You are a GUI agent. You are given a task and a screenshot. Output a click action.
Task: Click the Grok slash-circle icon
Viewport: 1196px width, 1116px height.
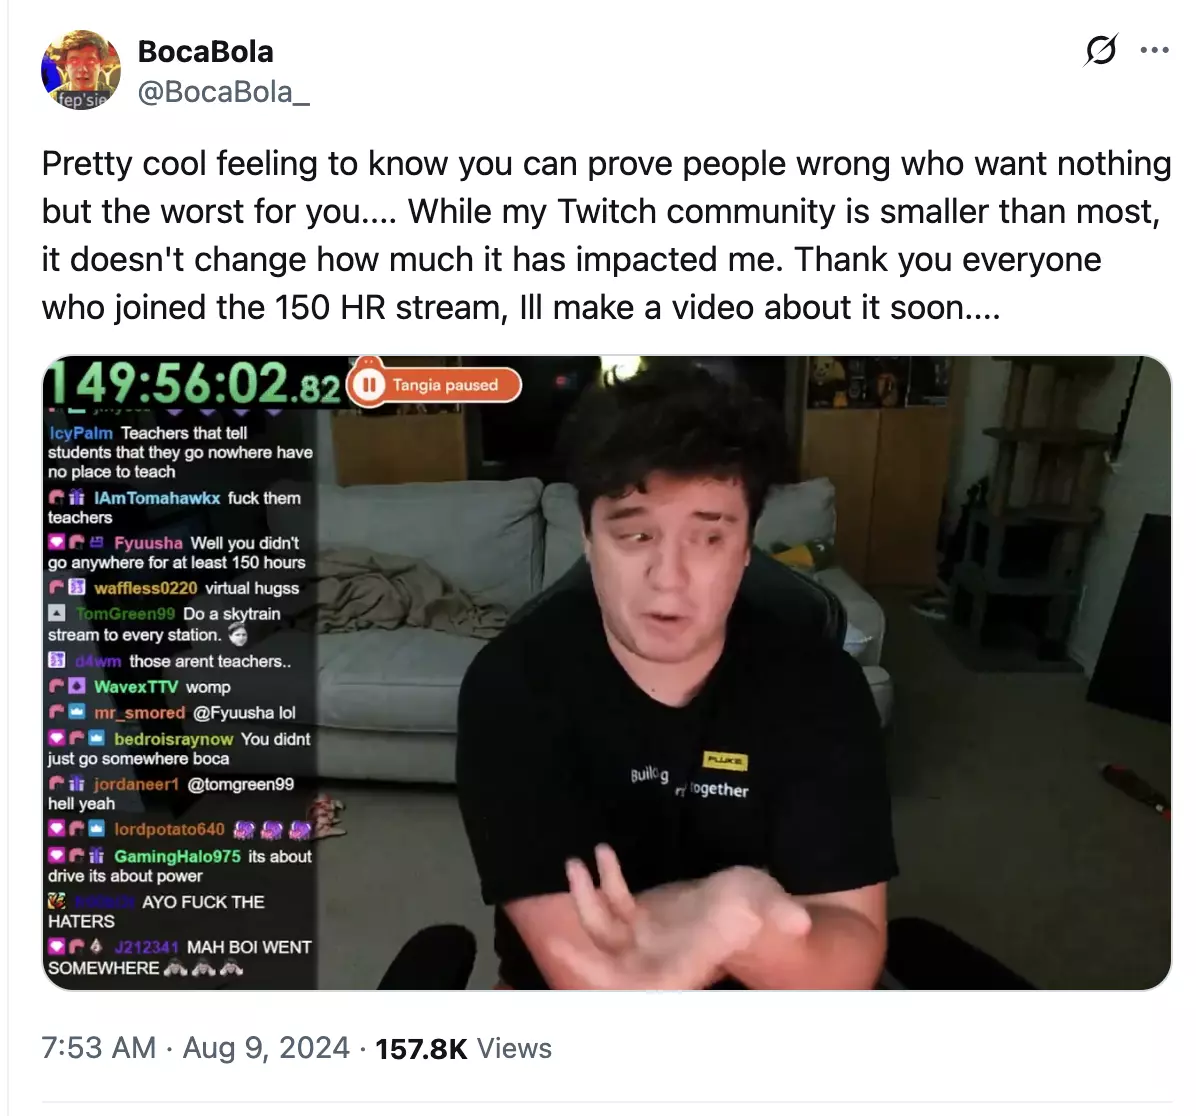(x=1101, y=50)
